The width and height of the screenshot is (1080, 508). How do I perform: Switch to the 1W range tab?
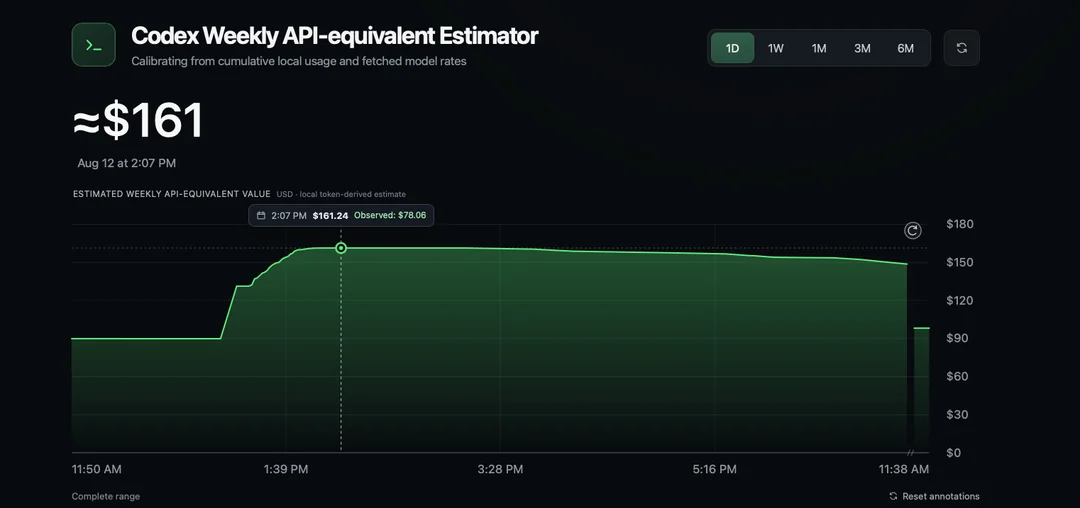pyautogui.click(x=776, y=48)
